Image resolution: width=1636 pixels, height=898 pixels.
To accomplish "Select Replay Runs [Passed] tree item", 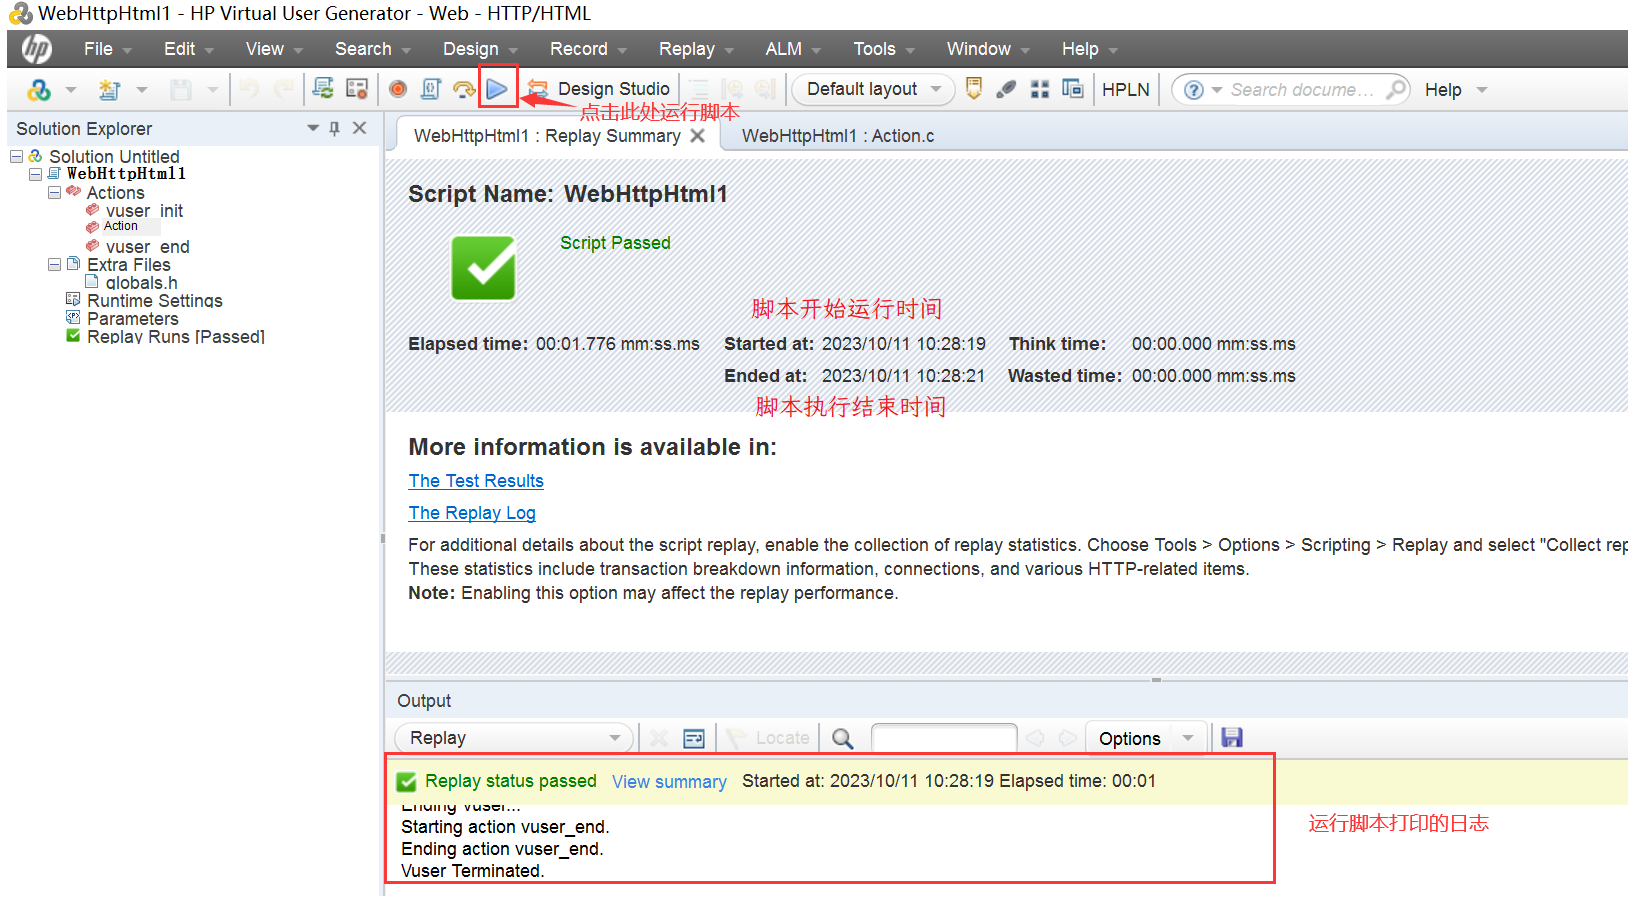I will [x=175, y=336].
